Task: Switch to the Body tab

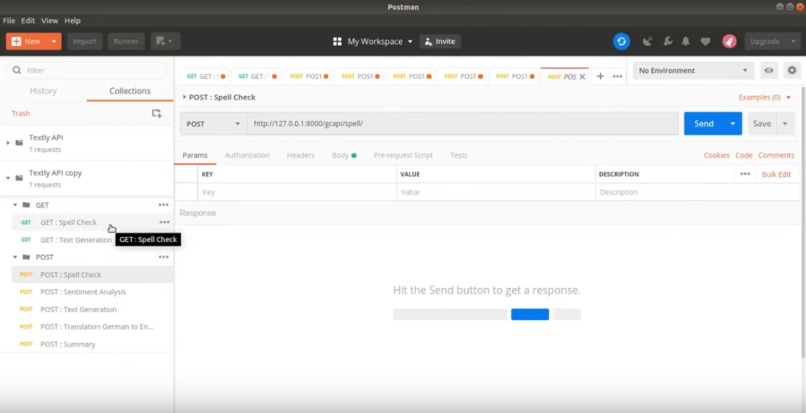Action: [344, 155]
